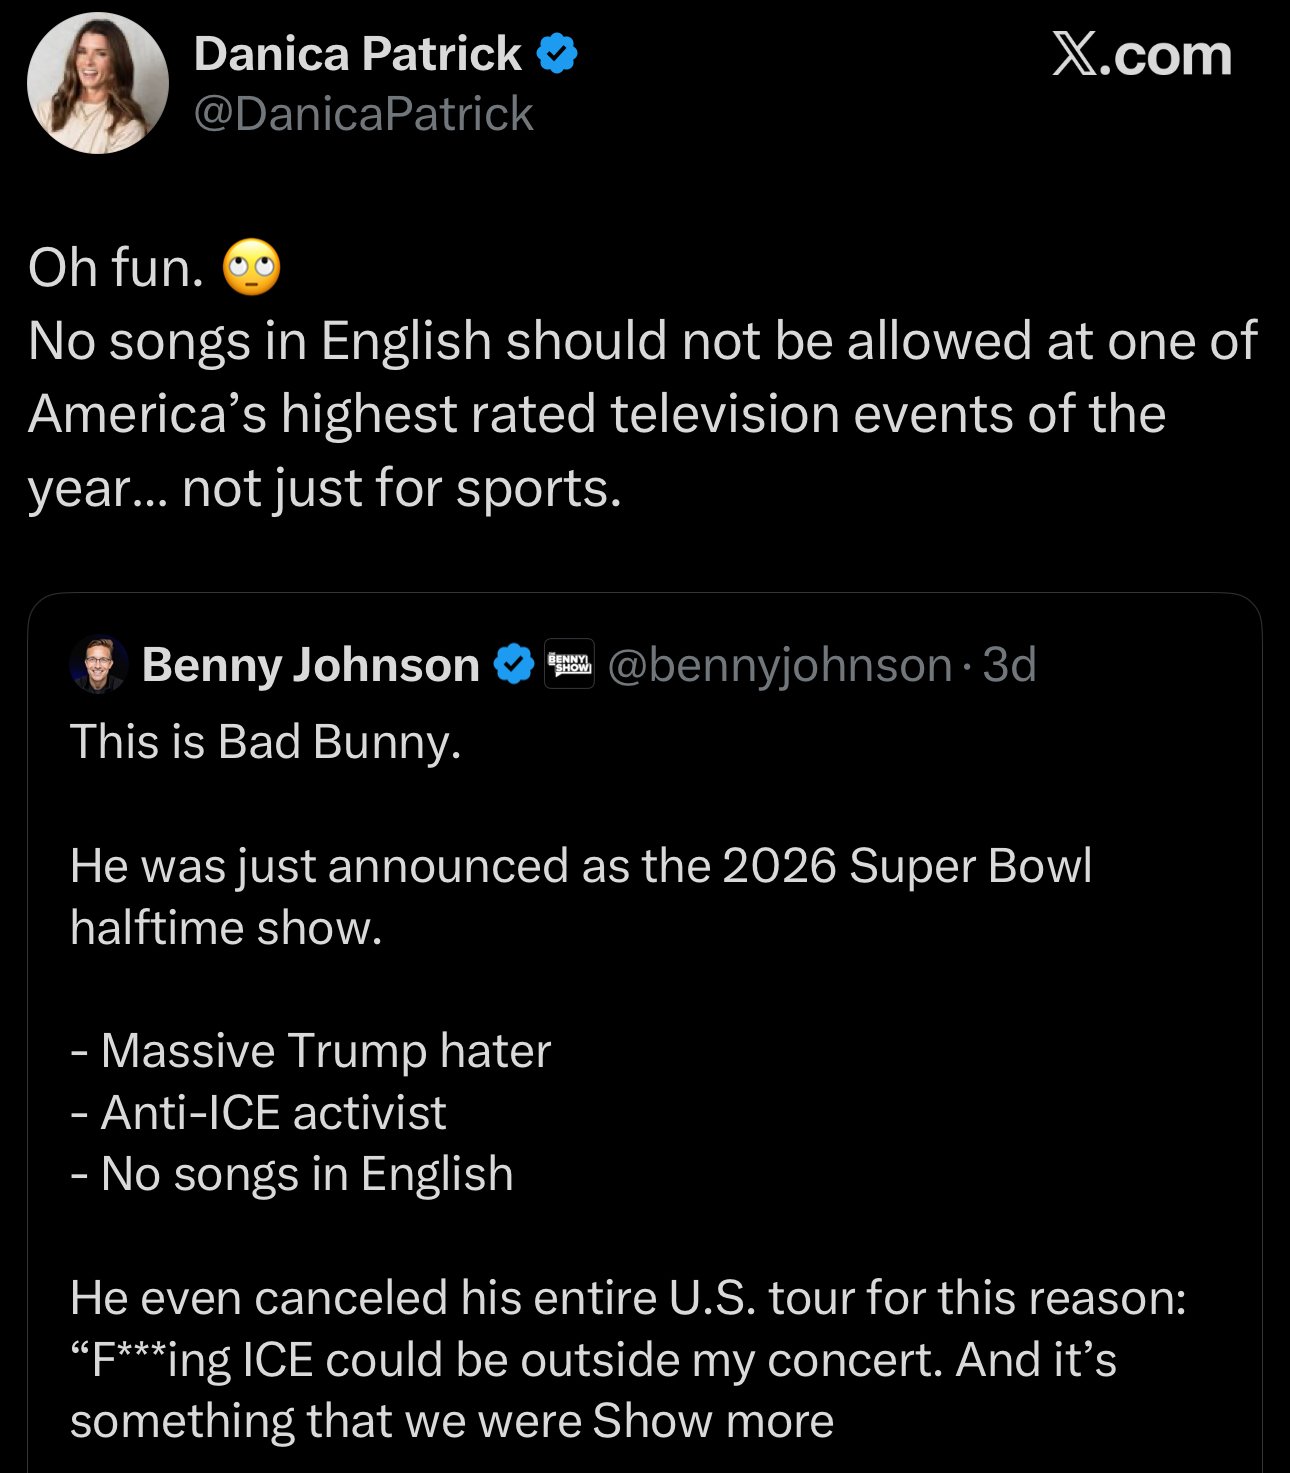Click Benny Johnson's blue verified checkmark
The image size is (1290, 1473).
click(514, 665)
